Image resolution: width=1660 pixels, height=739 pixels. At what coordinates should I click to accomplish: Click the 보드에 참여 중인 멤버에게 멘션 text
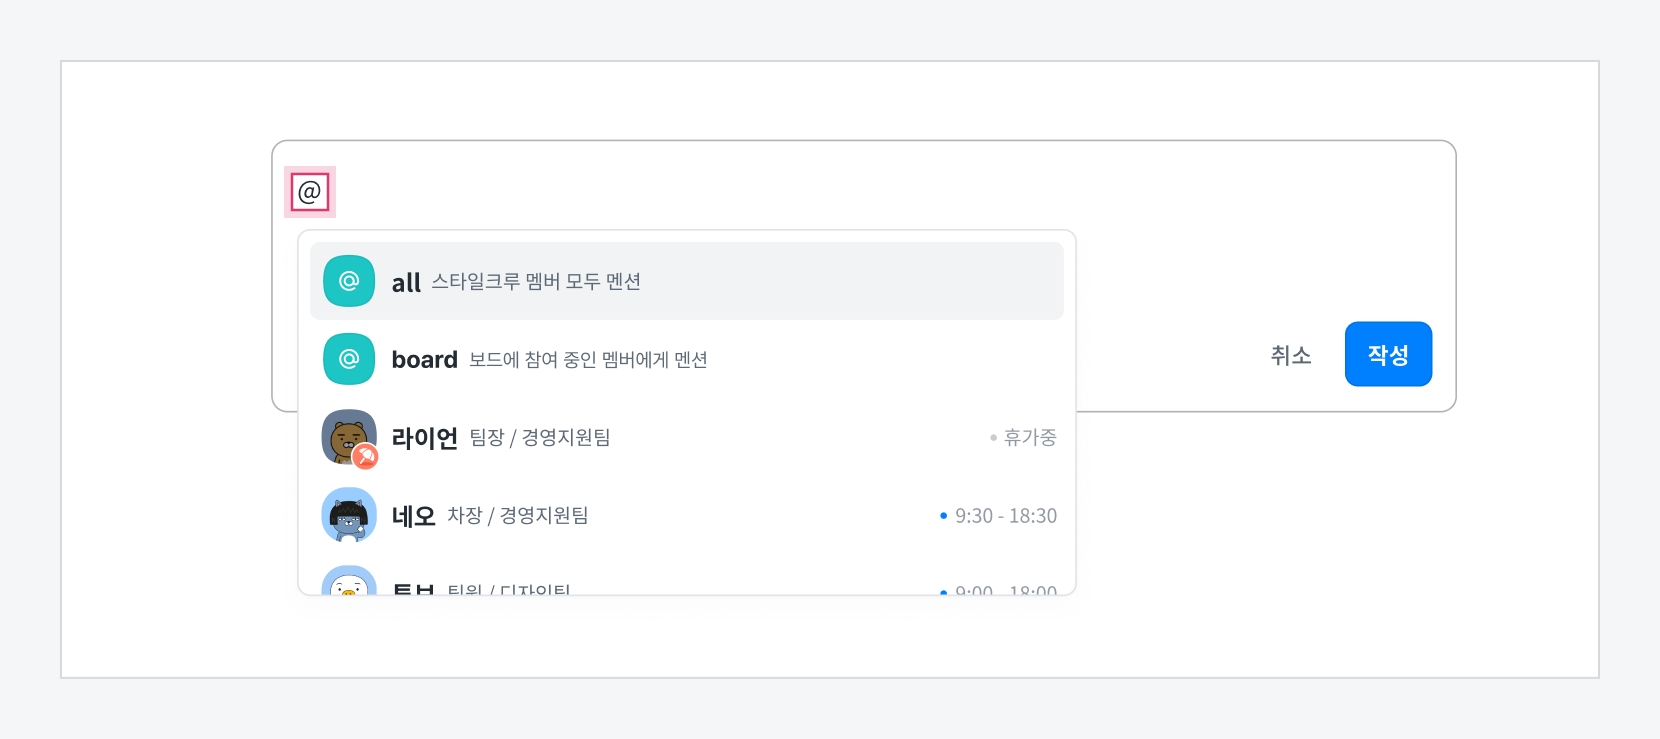click(x=588, y=360)
